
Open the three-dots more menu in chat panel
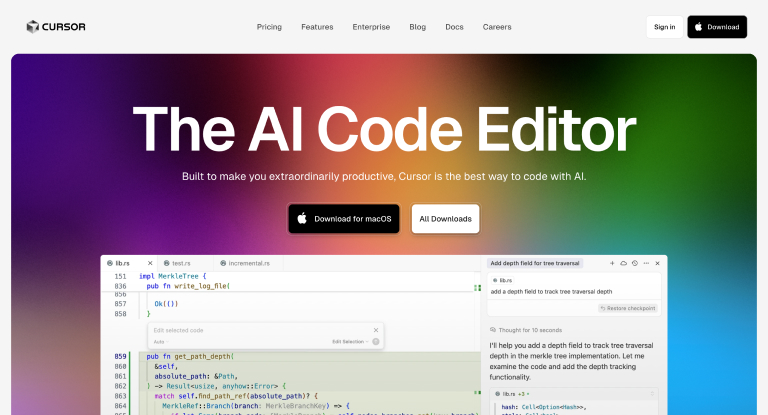pyautogui.click(x=646, y=263)
